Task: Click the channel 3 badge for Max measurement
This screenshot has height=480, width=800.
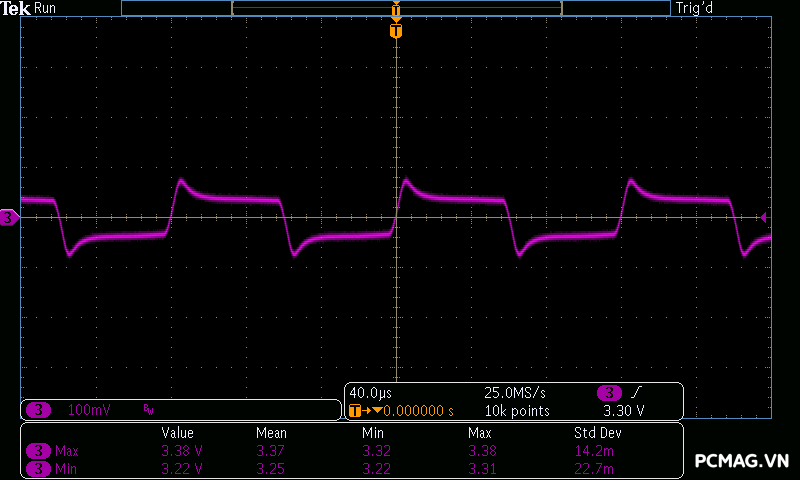Action: (39, 451)
